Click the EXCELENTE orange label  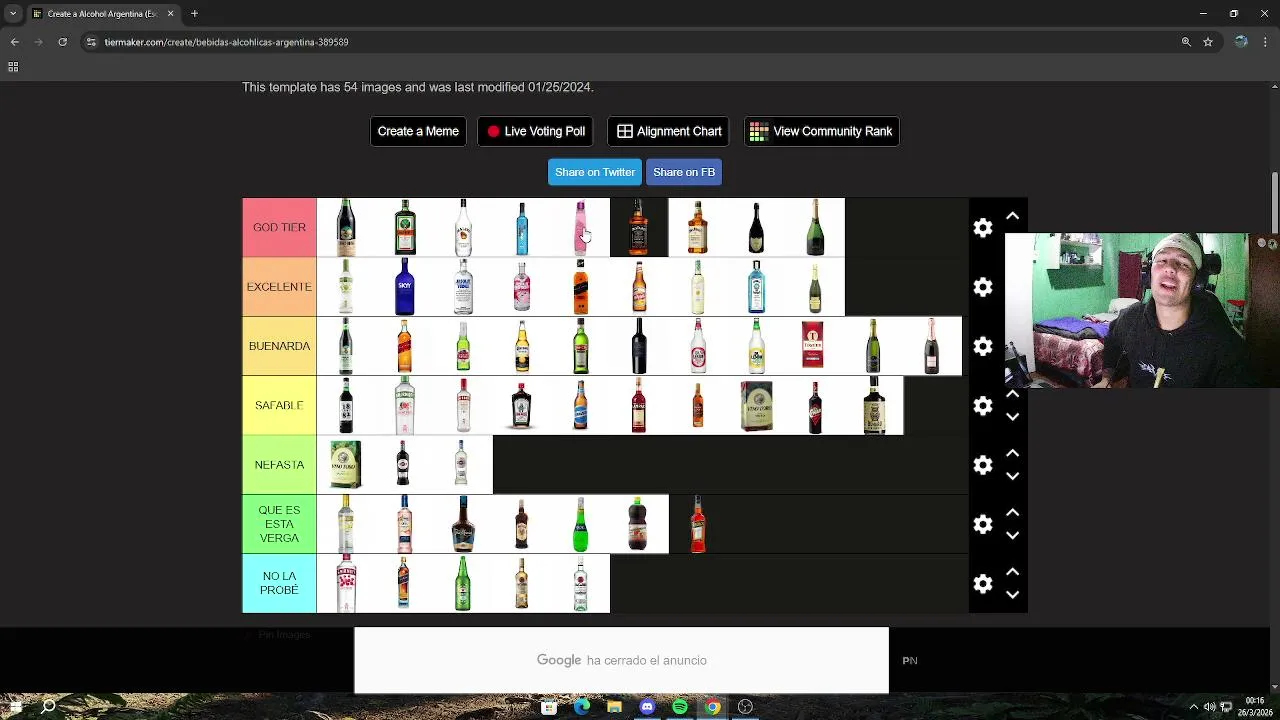279,287
